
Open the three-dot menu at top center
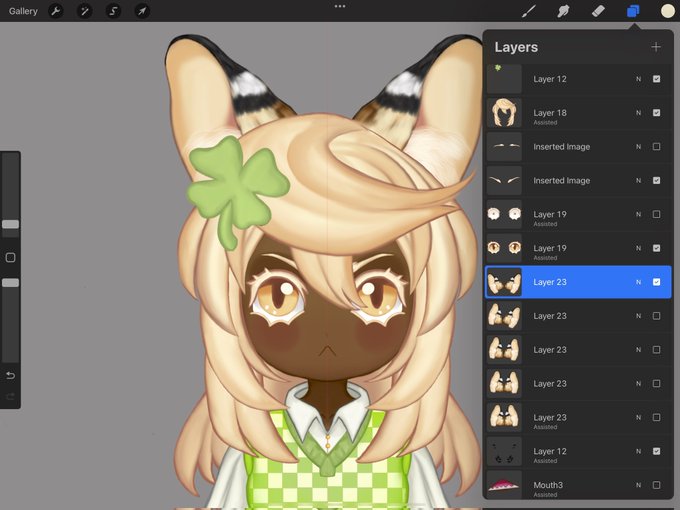tap(340, 6)
